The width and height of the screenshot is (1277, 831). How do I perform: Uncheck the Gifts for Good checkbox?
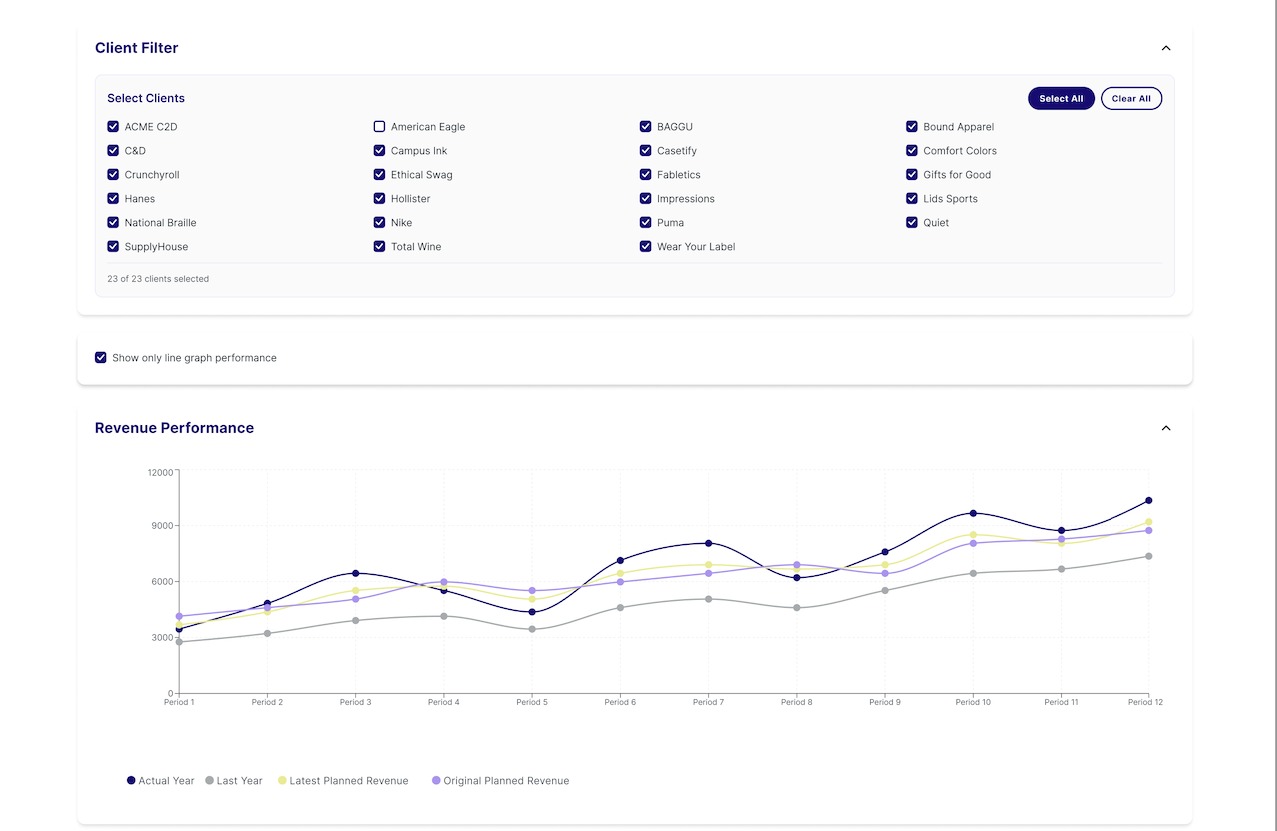pos(912,175)
